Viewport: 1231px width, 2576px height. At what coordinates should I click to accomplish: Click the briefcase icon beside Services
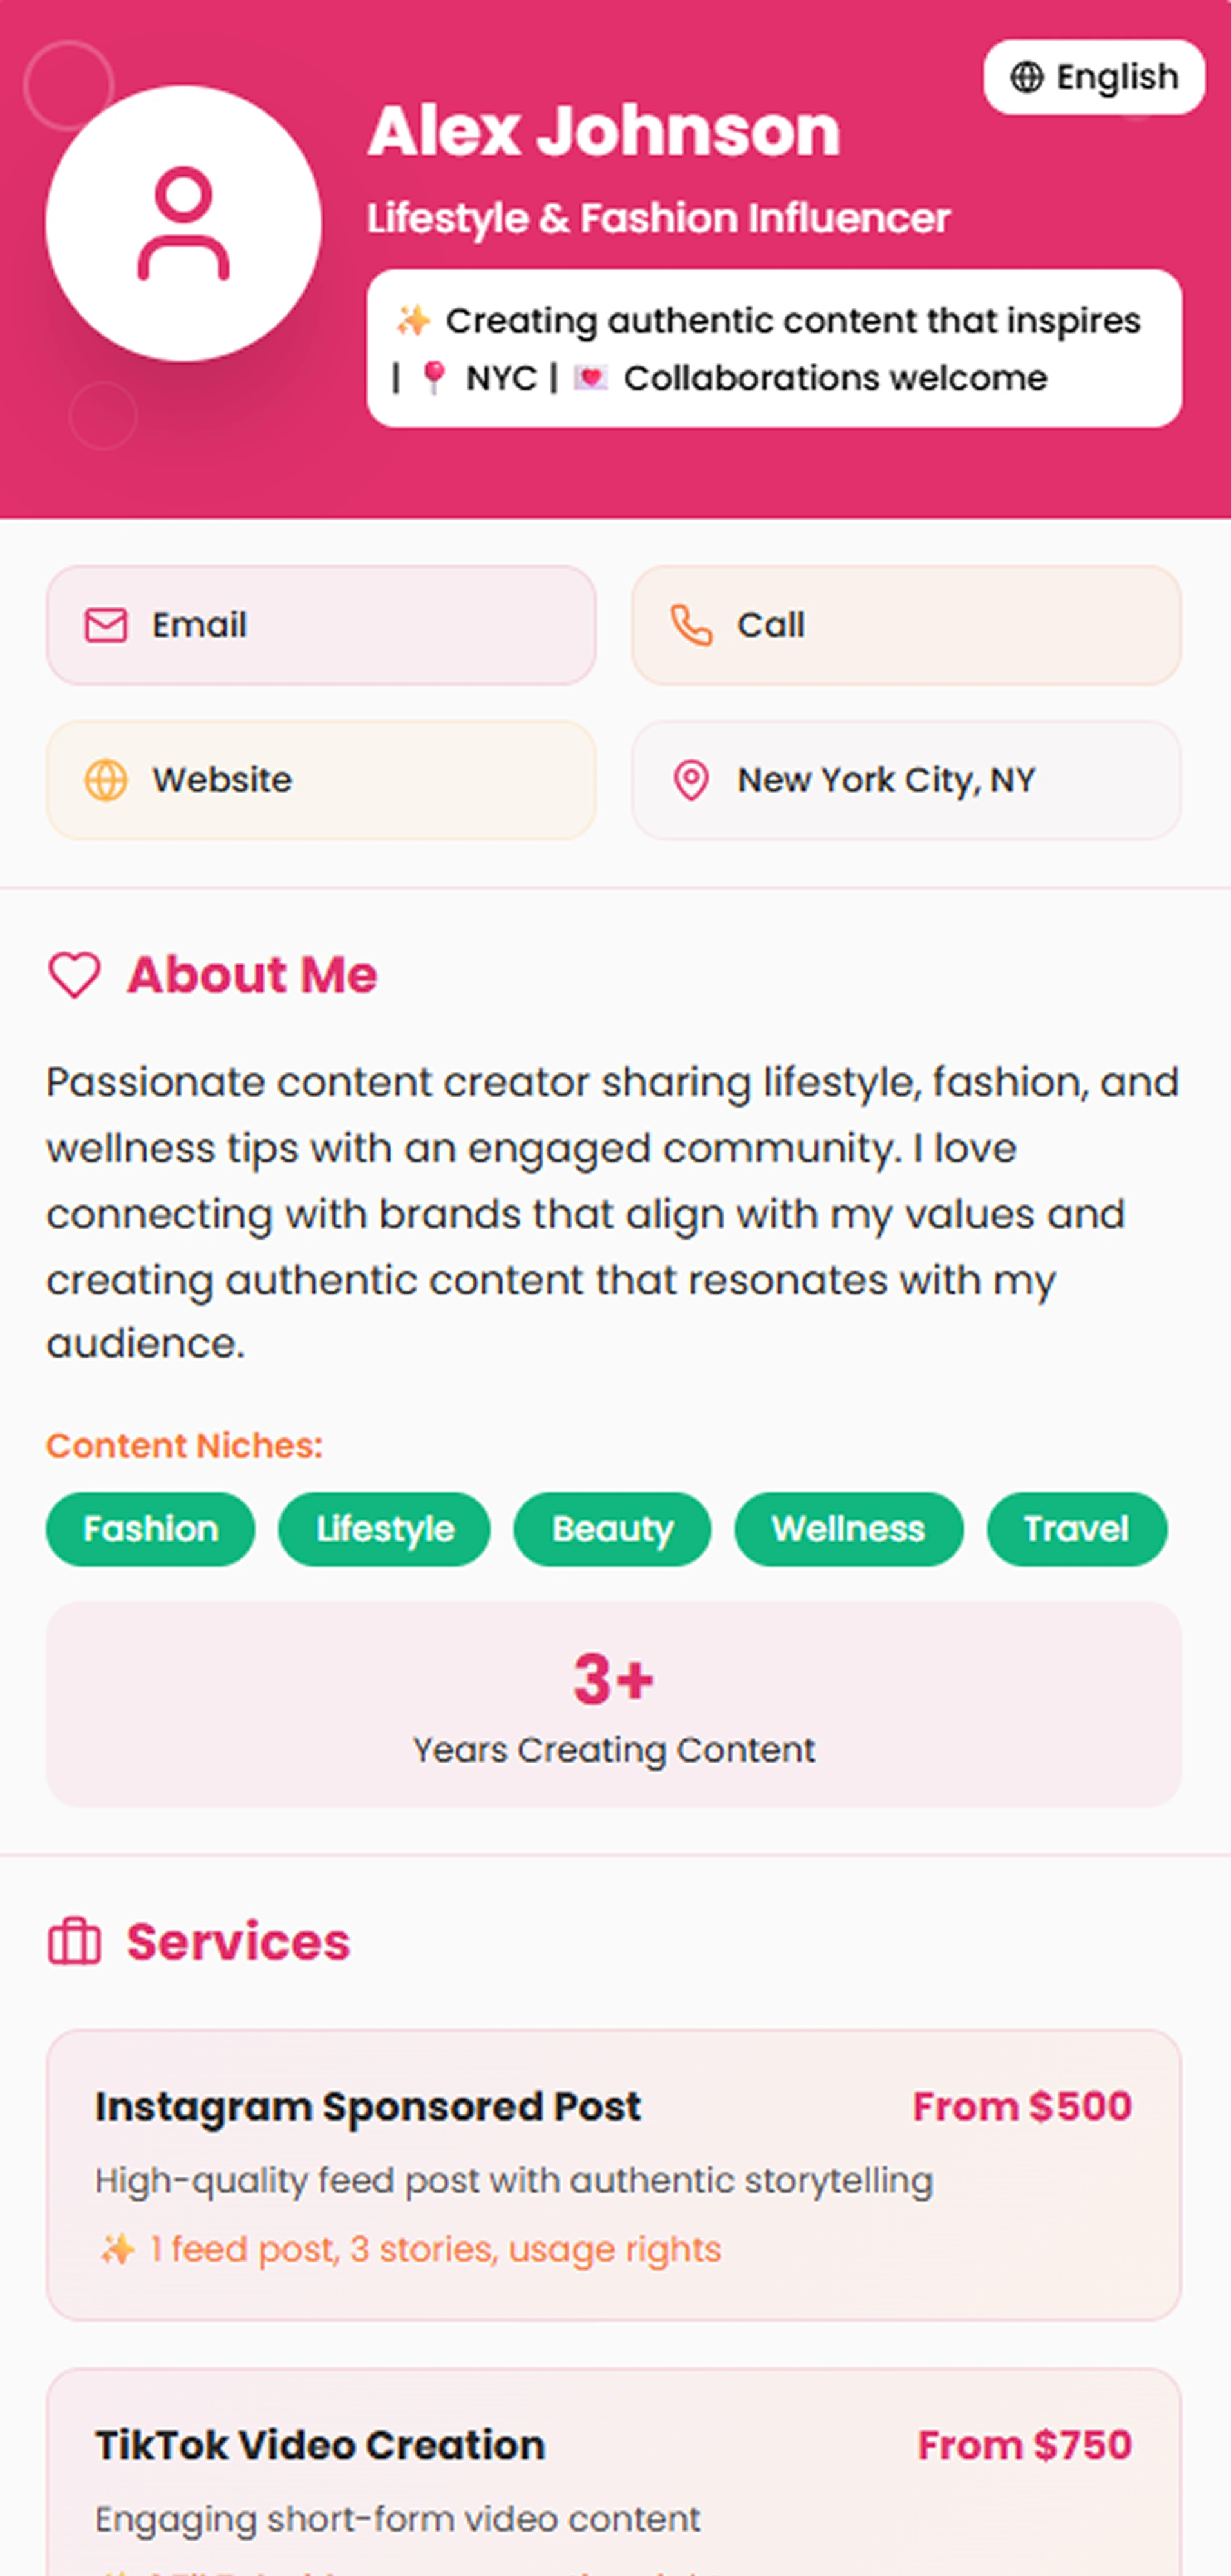point(74,1941)
